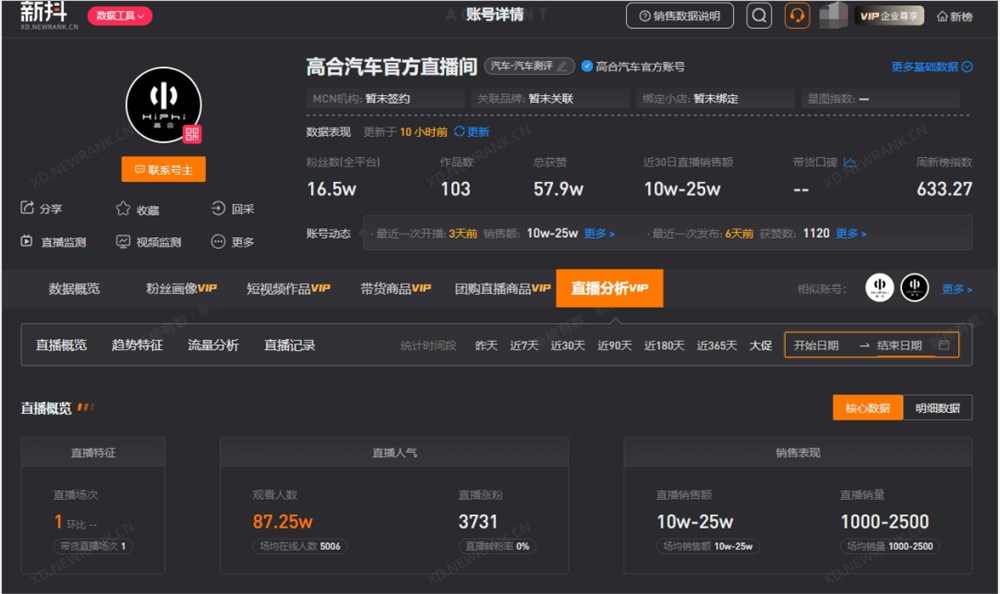Viewport: 1000px width, 594px height.
Task: Select the 近30天 statistics period
Action: click(x=566, y=344)
